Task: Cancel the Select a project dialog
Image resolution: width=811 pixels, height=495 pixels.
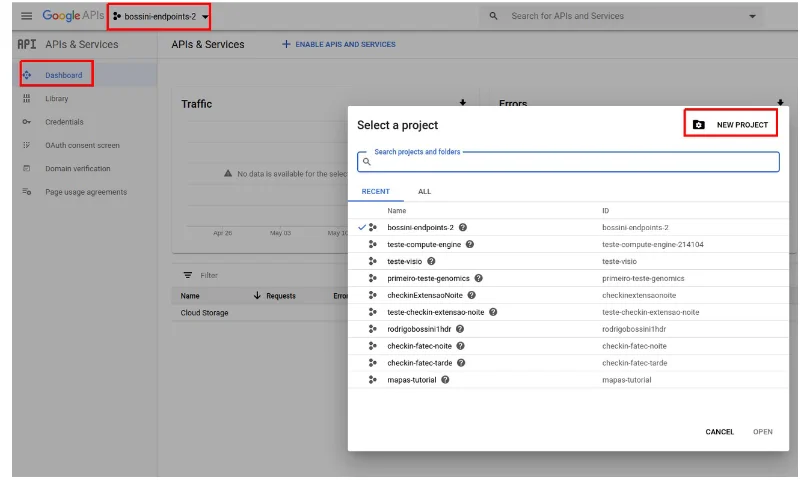Action: click(719, 432)
